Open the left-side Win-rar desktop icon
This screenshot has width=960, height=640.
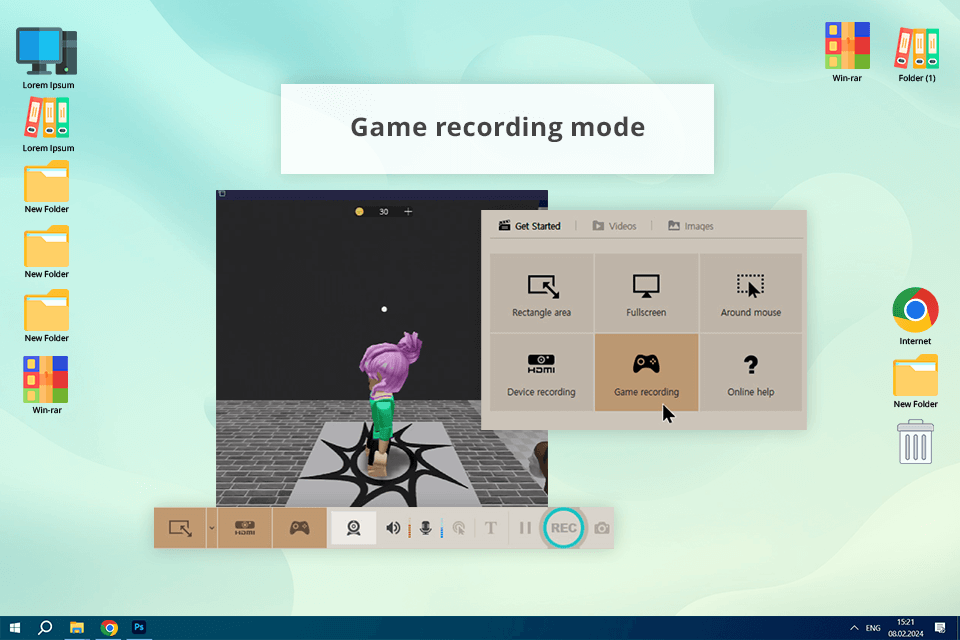[x=47, y=385]
